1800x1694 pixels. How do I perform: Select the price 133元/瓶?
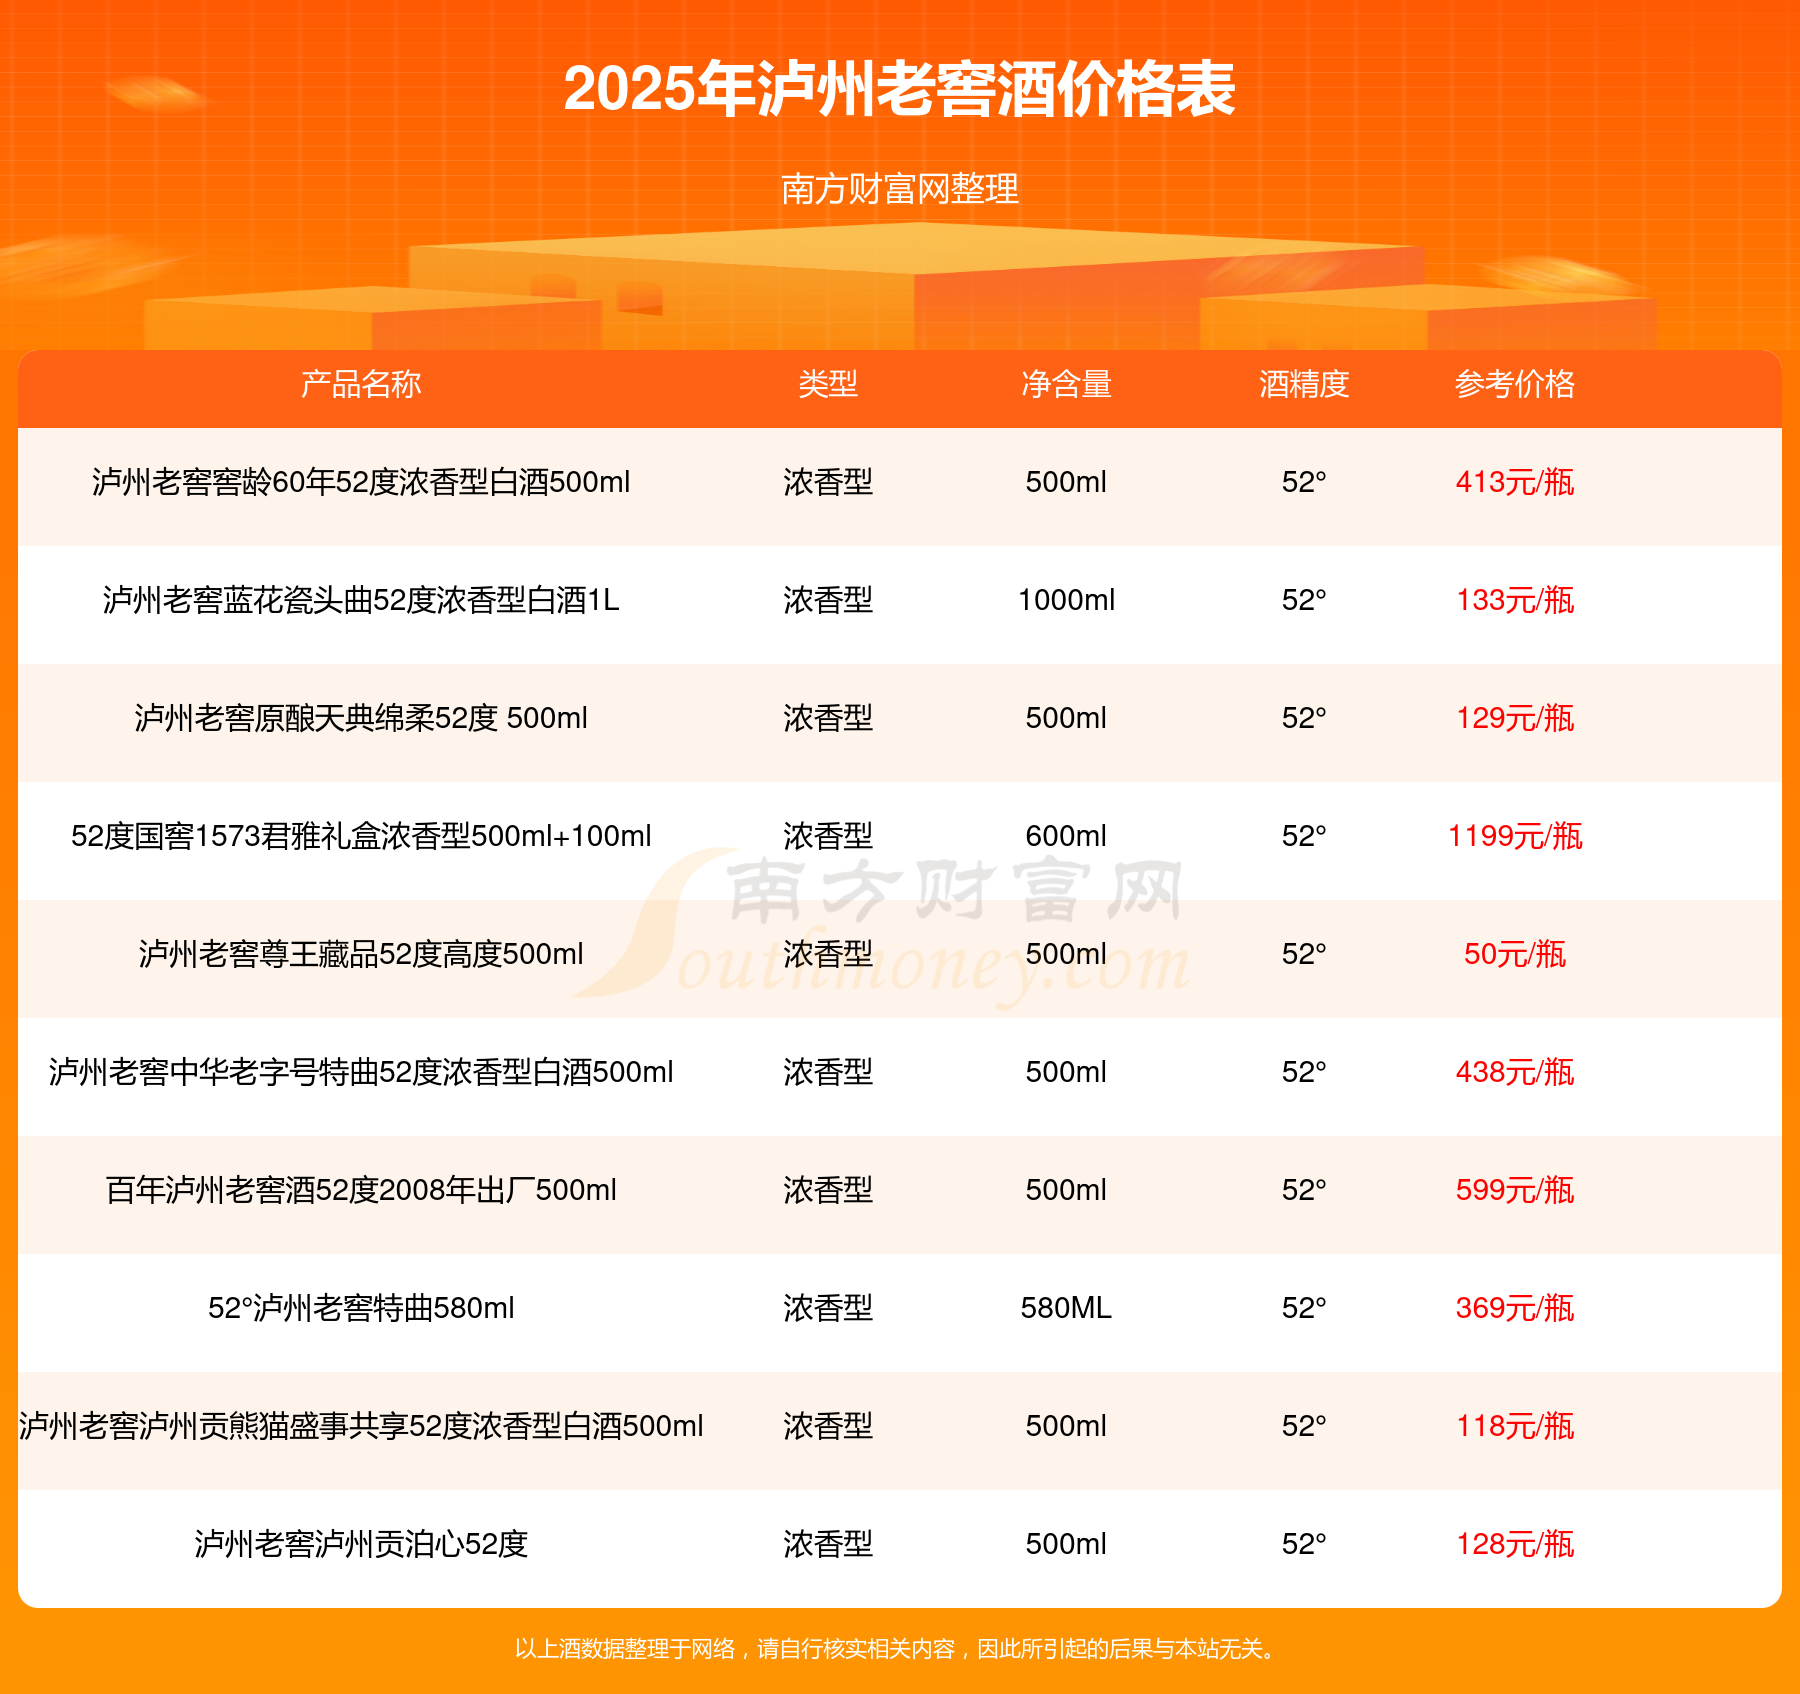(1515, 600)
